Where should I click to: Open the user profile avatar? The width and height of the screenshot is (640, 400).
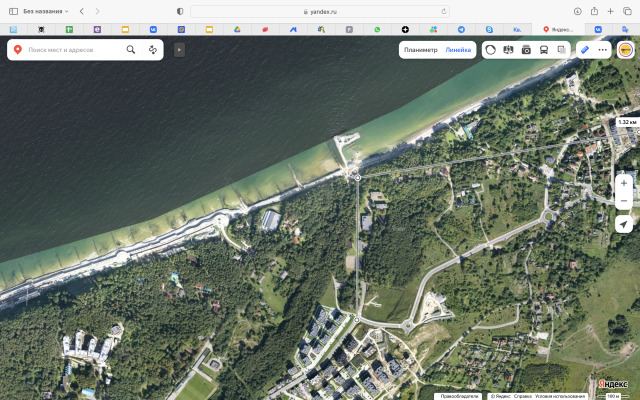(x=624, y=49)
